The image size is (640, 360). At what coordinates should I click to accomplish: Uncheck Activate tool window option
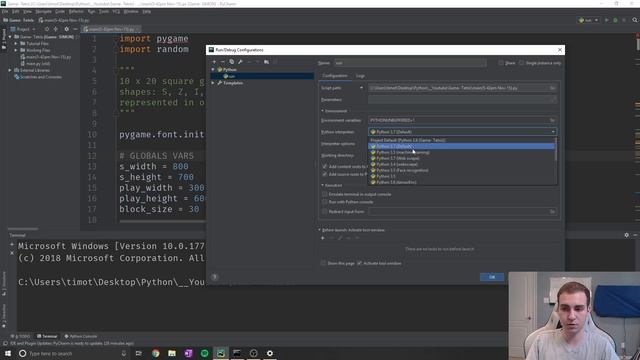(359, 263)
